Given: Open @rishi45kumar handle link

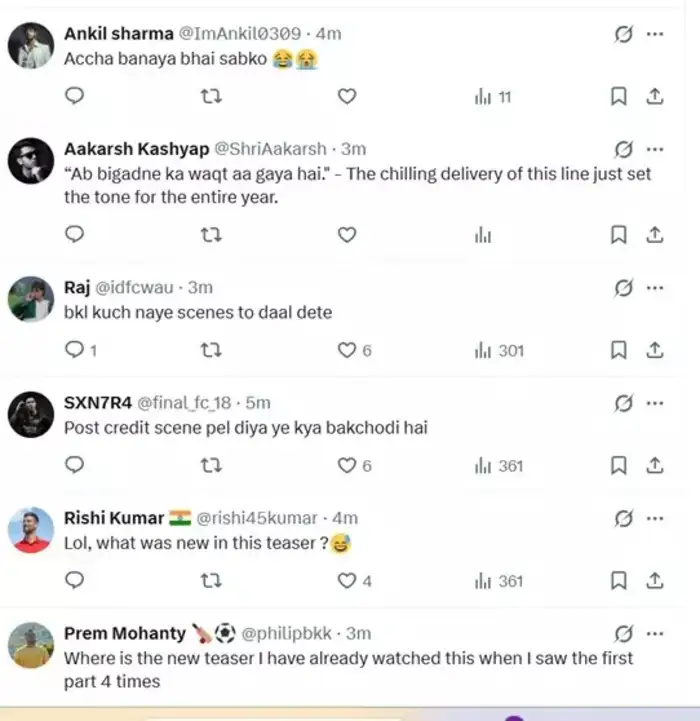Looking at the screenshot, I should pos(257,518).
